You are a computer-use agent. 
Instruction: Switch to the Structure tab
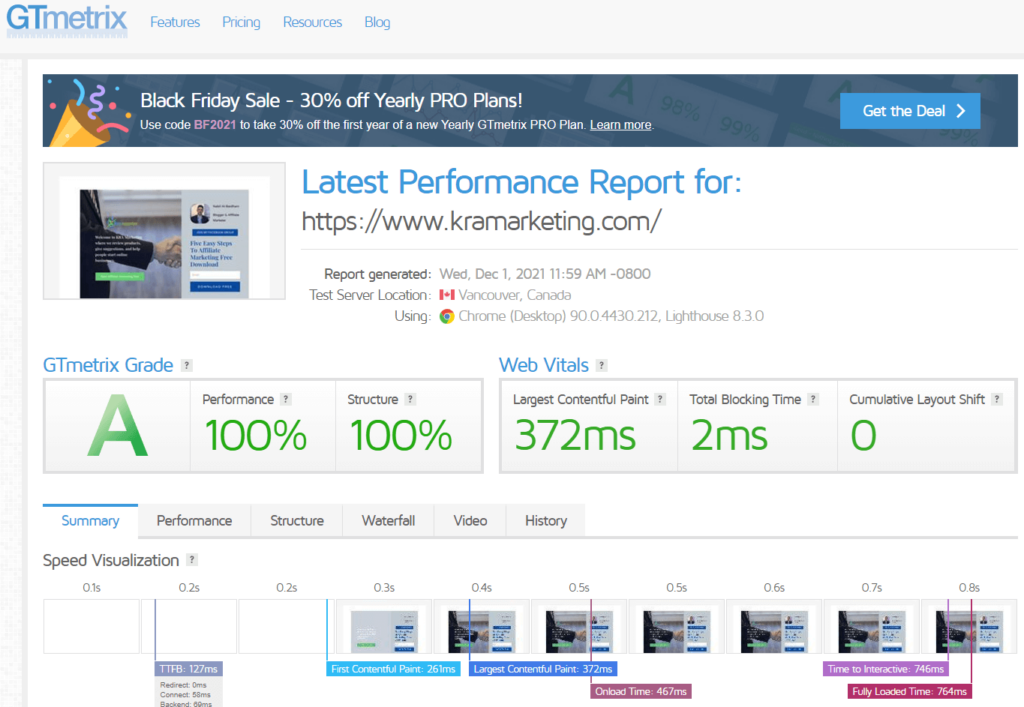pos(296,520)
